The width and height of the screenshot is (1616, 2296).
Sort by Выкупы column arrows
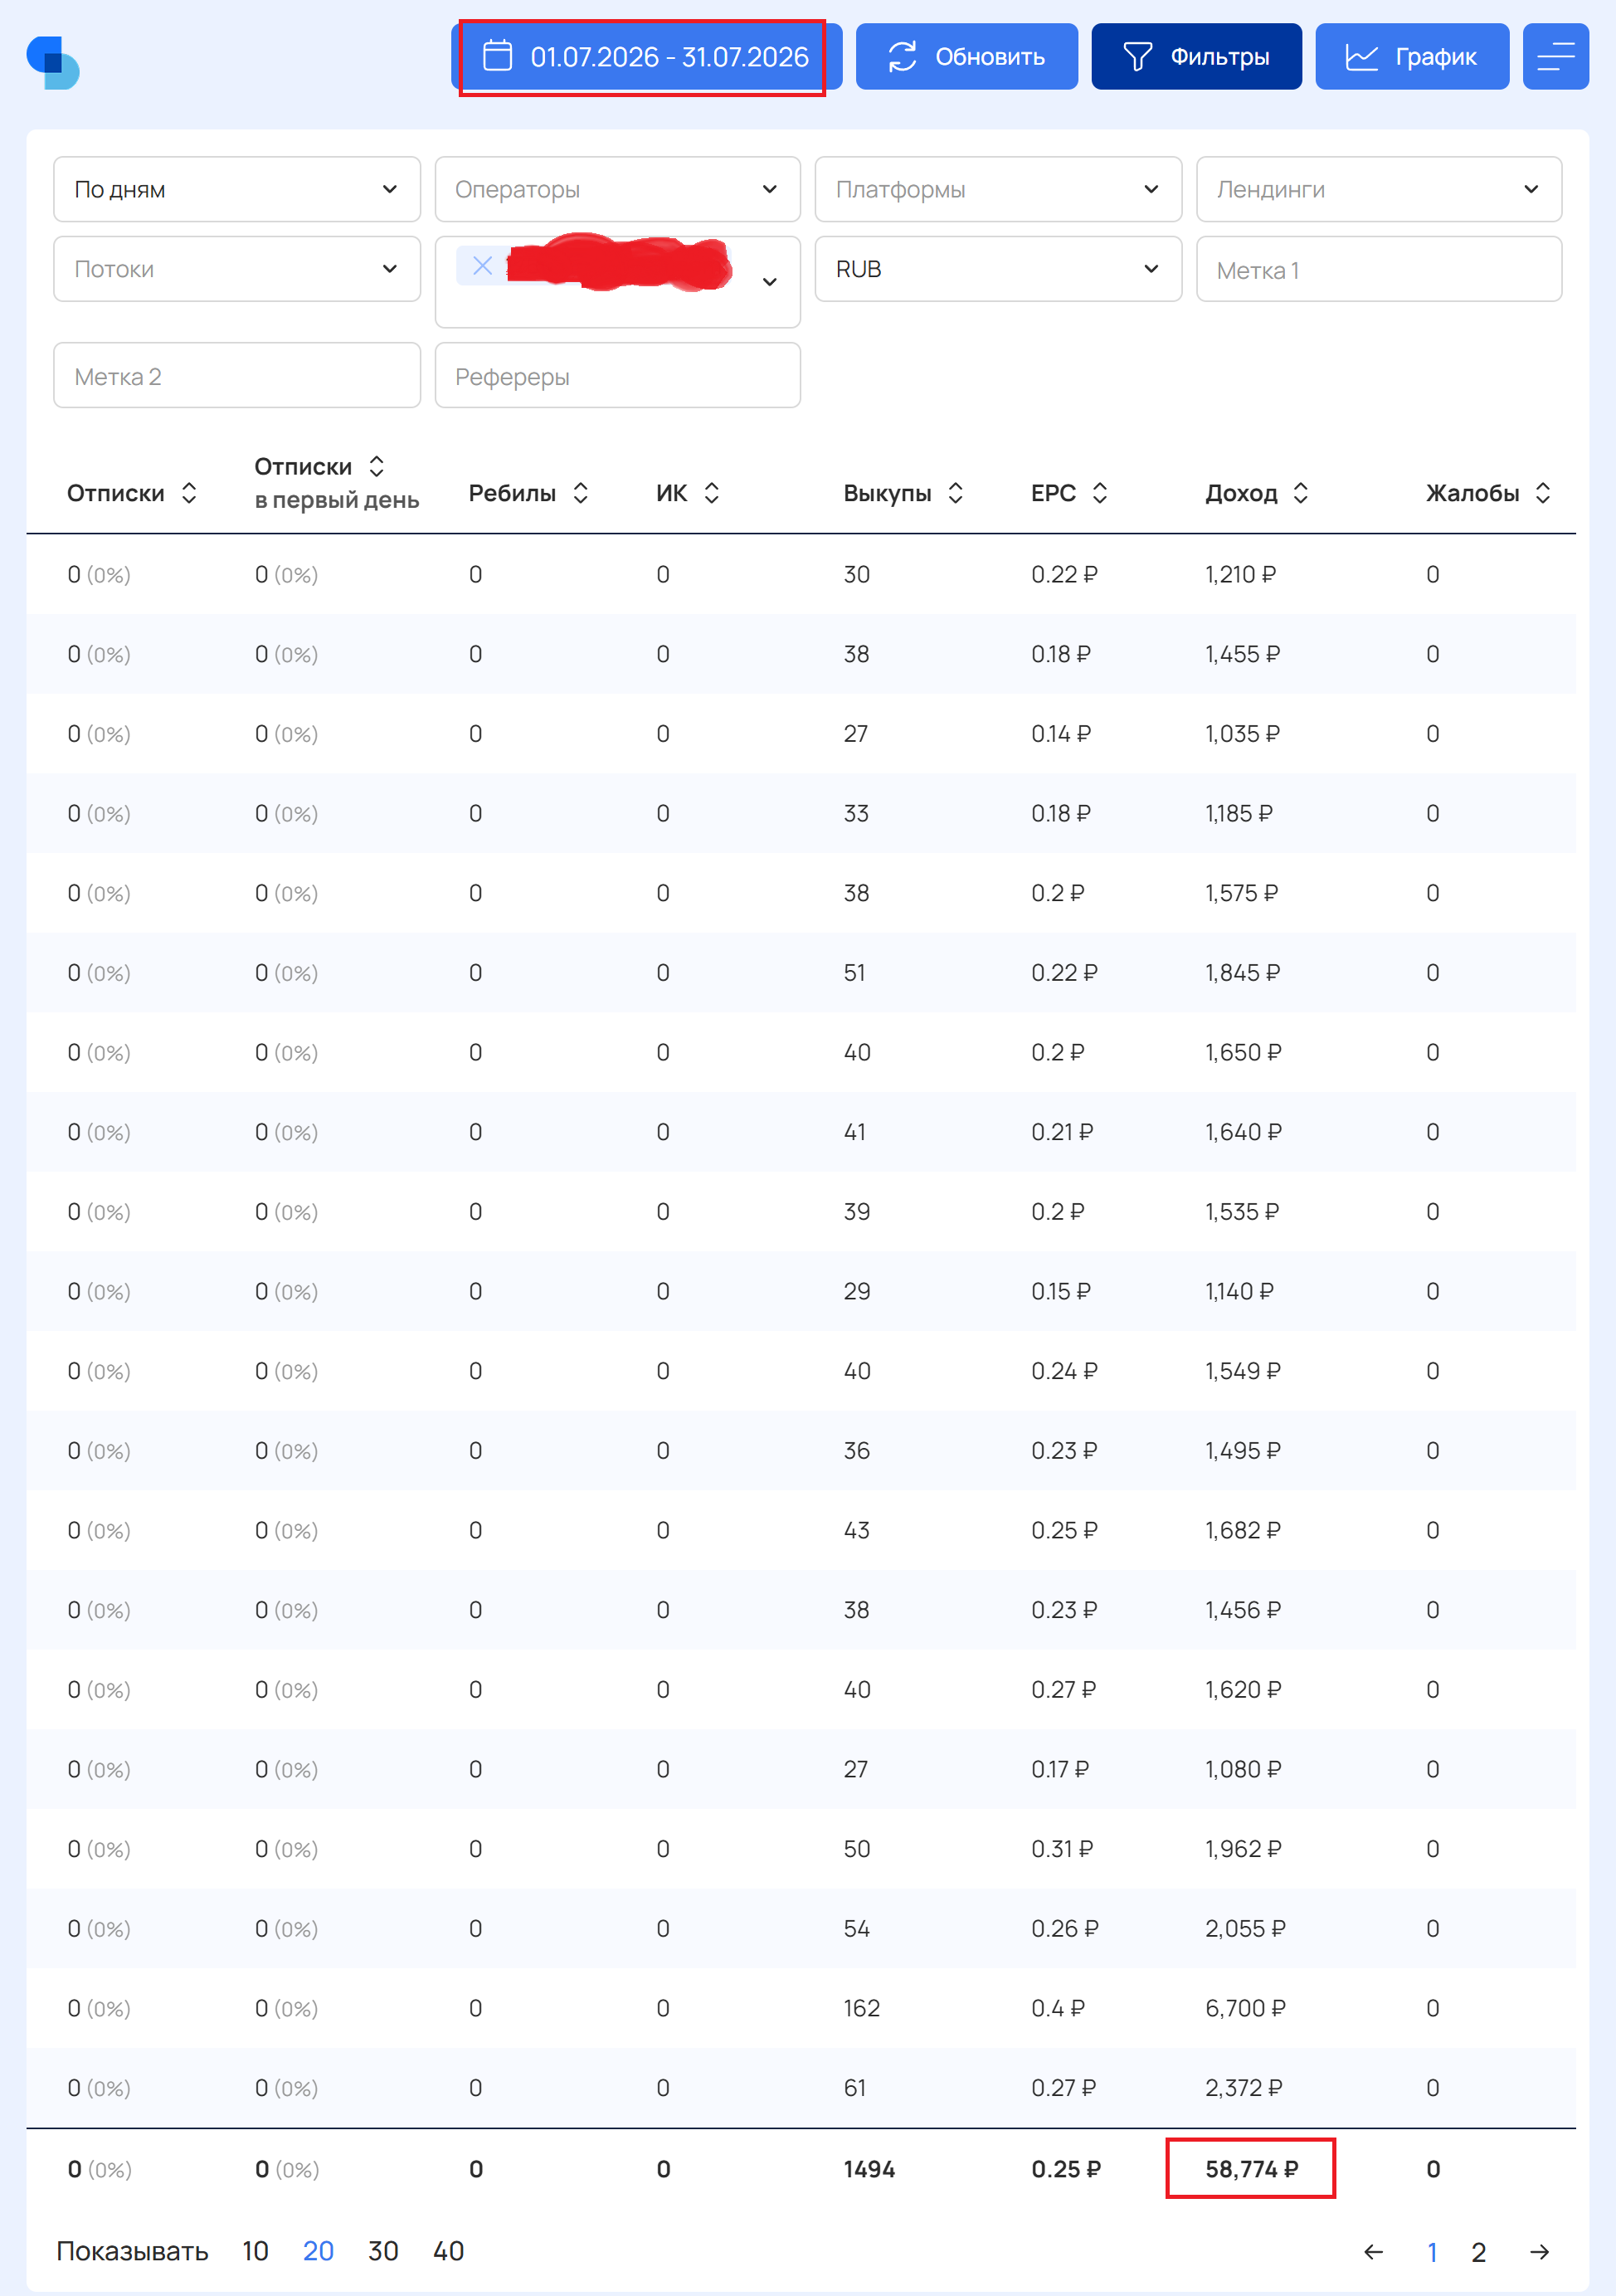click(956, 493)
